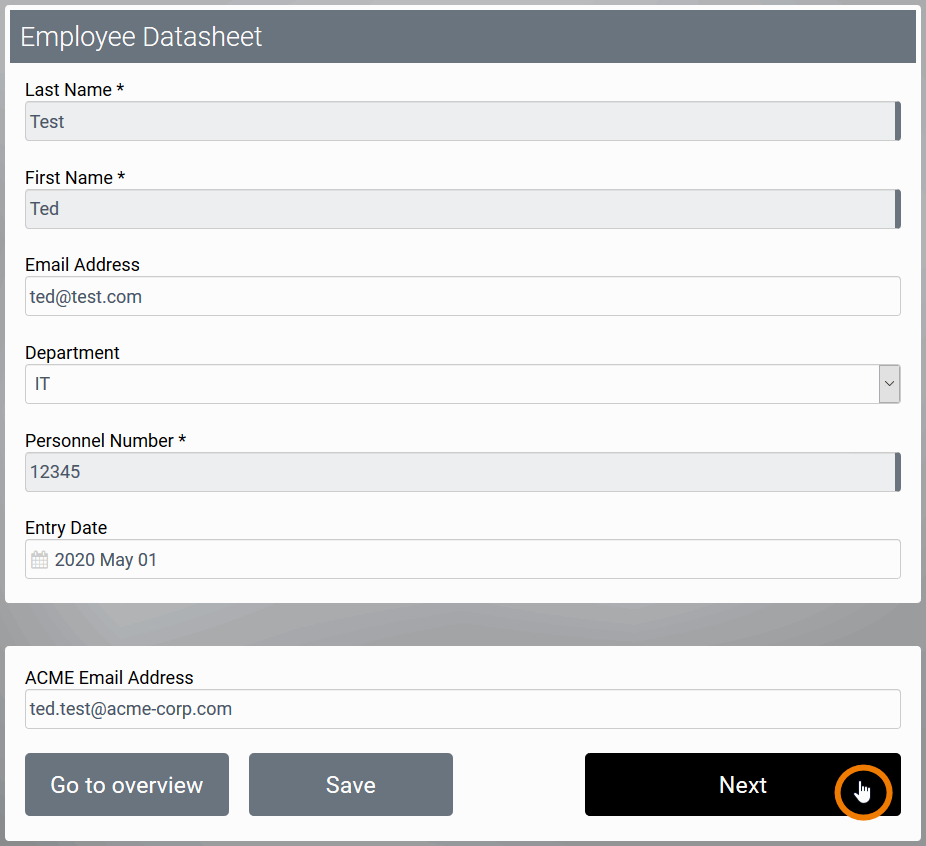Edit the ACME Email Address field

coord(462,709)
